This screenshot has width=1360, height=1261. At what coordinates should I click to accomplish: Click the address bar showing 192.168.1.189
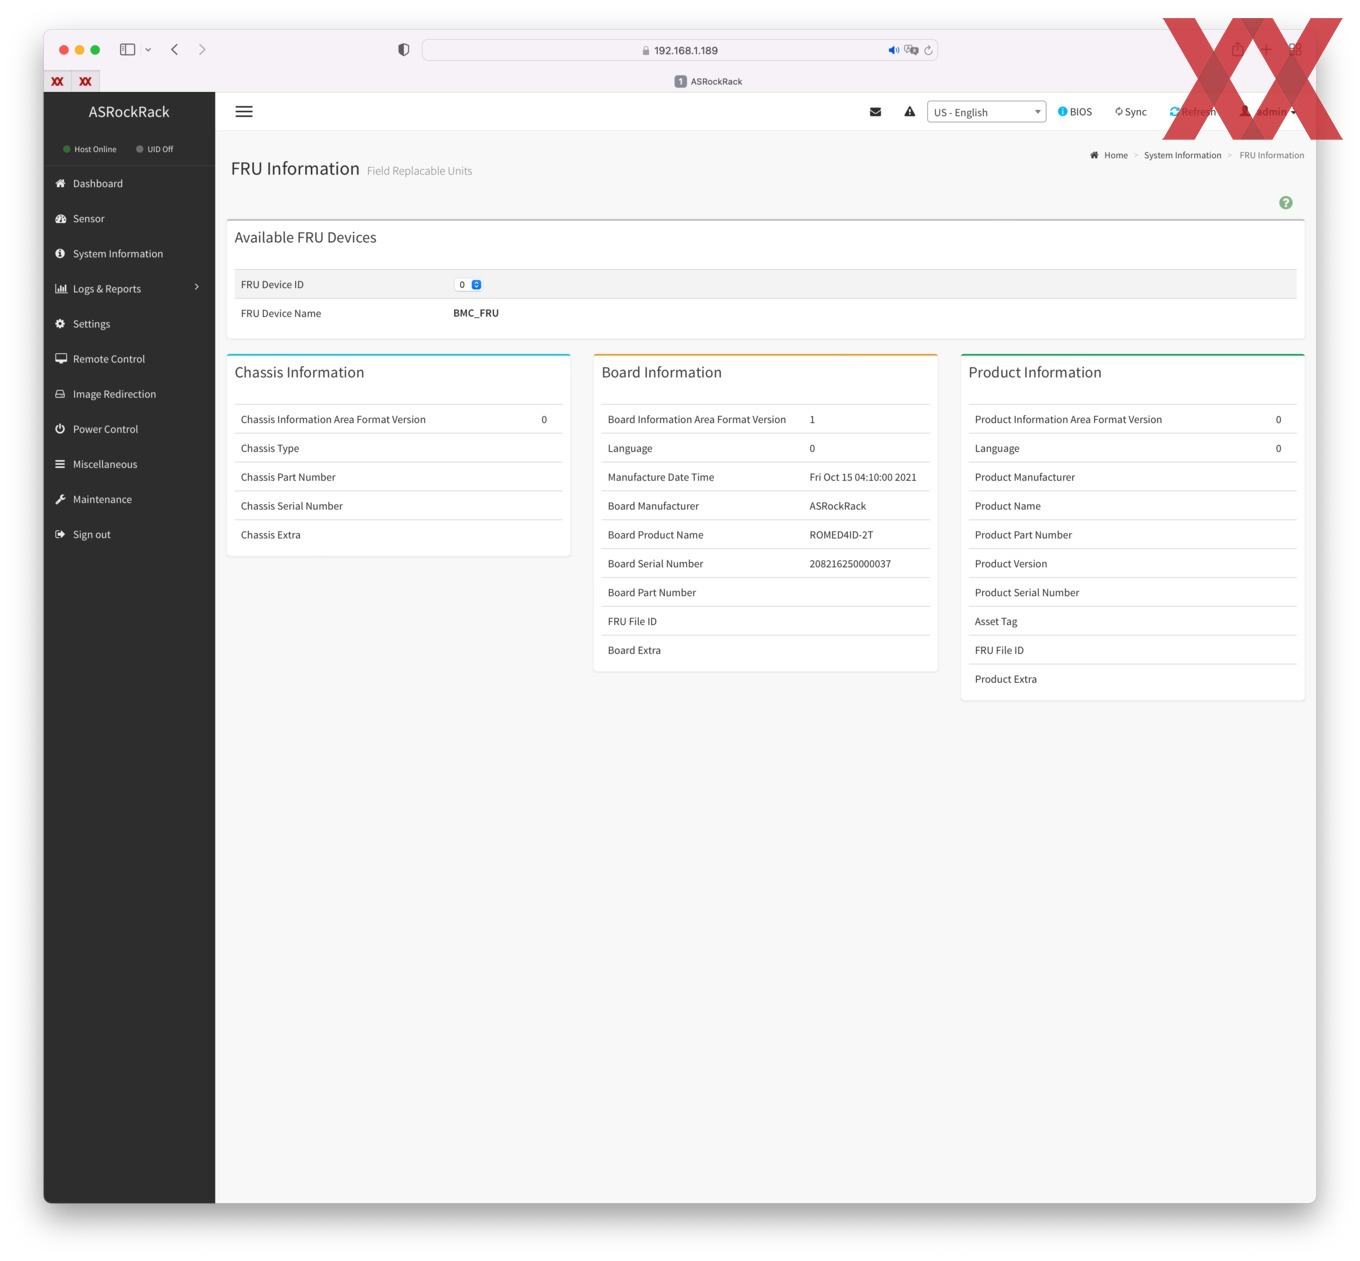tap(680, 50)
